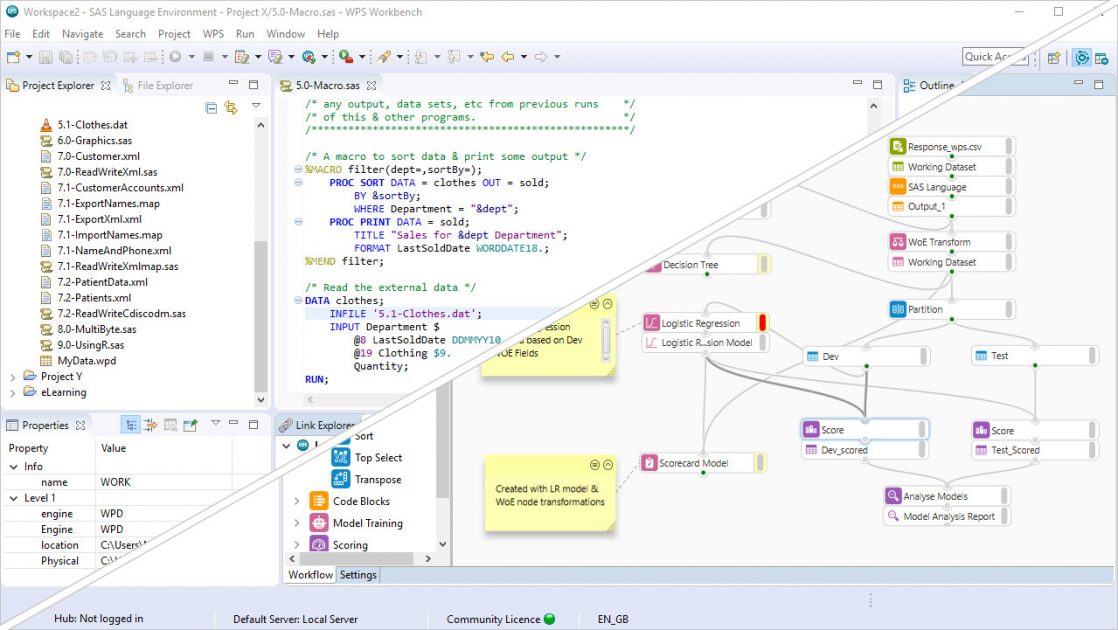The height and width of the screenshot is (630, 1118).
Task: Open the File Explorer view tab
Action: point(158,86)
